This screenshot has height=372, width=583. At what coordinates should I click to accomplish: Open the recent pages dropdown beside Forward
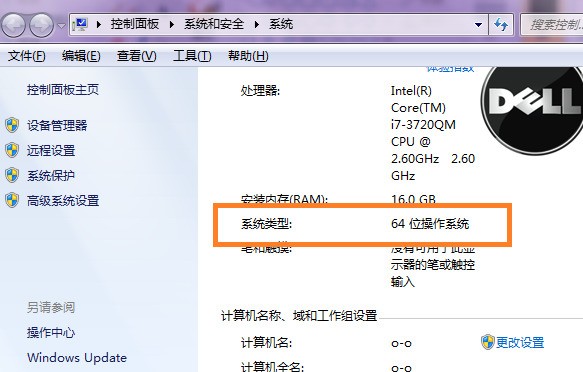coord(61,25)
